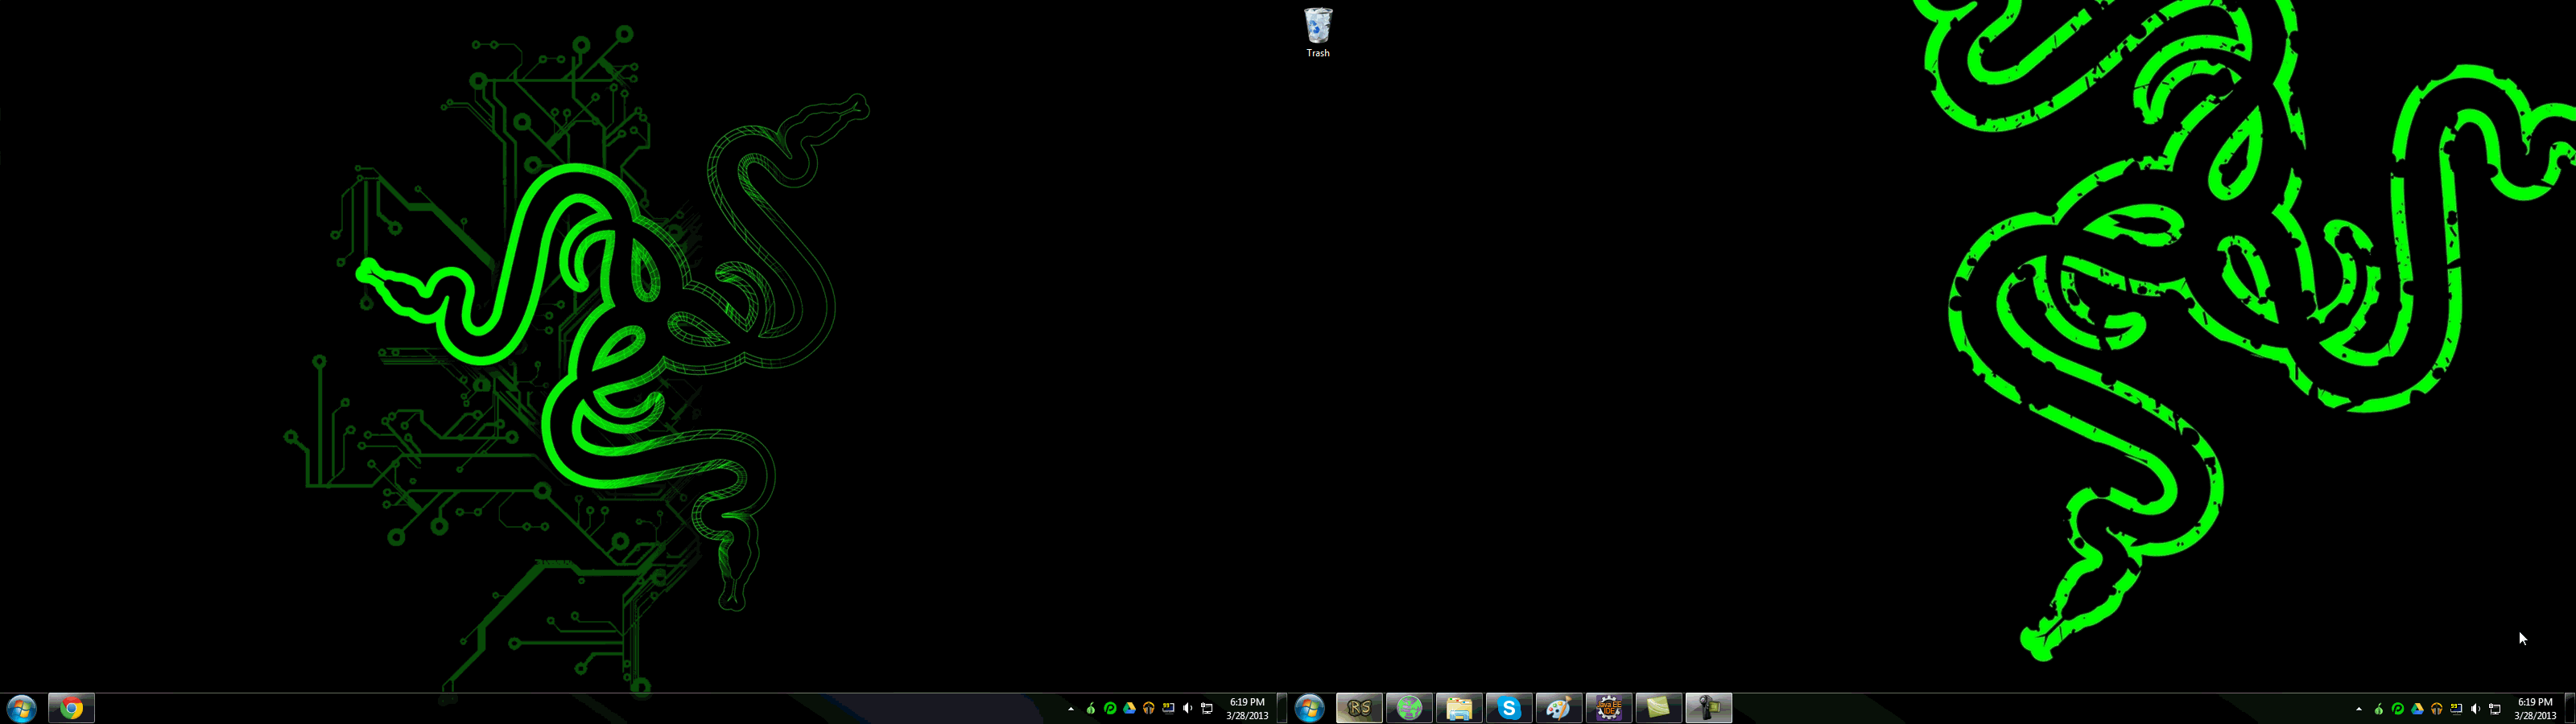
Task: Open the Start orb next to RS button
Action: (x=1309, y=709)
